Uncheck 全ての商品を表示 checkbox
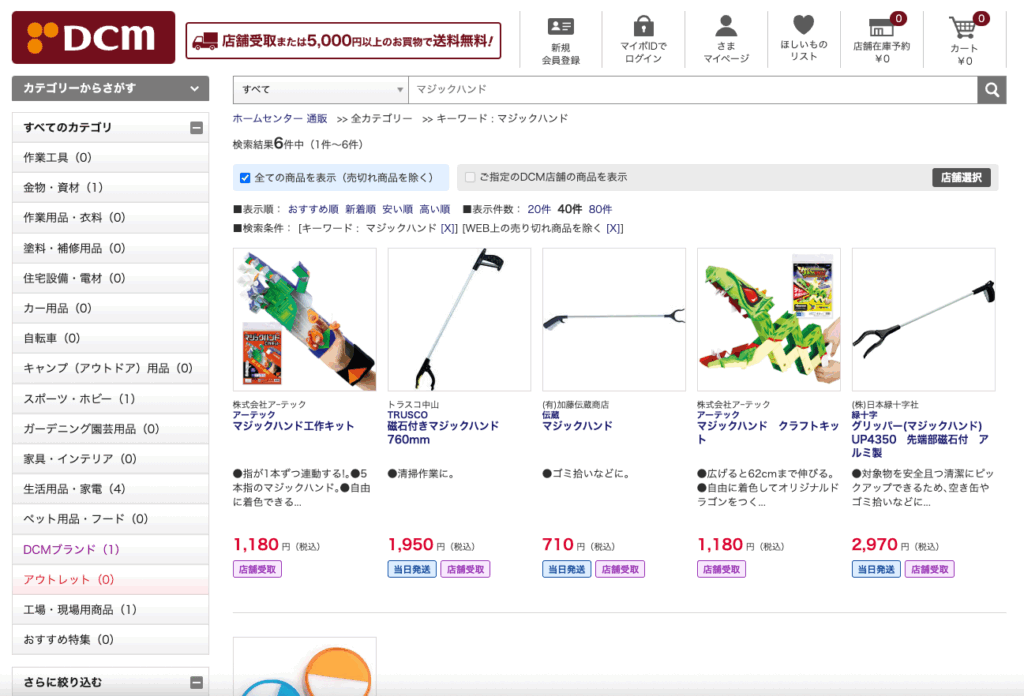Viewport: 1024px width, 696px height. coord(245,178)
